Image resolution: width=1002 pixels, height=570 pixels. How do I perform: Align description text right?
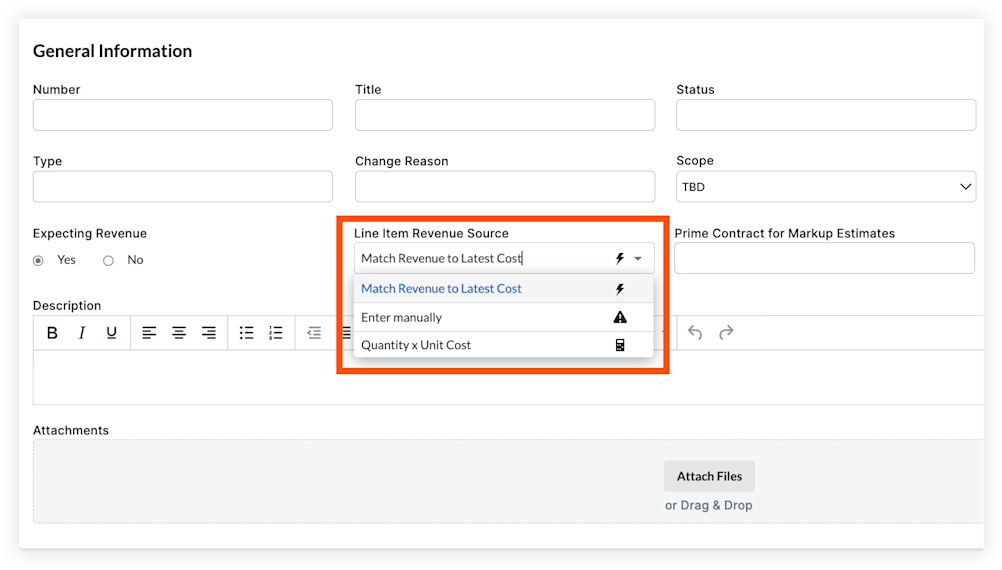208,333
